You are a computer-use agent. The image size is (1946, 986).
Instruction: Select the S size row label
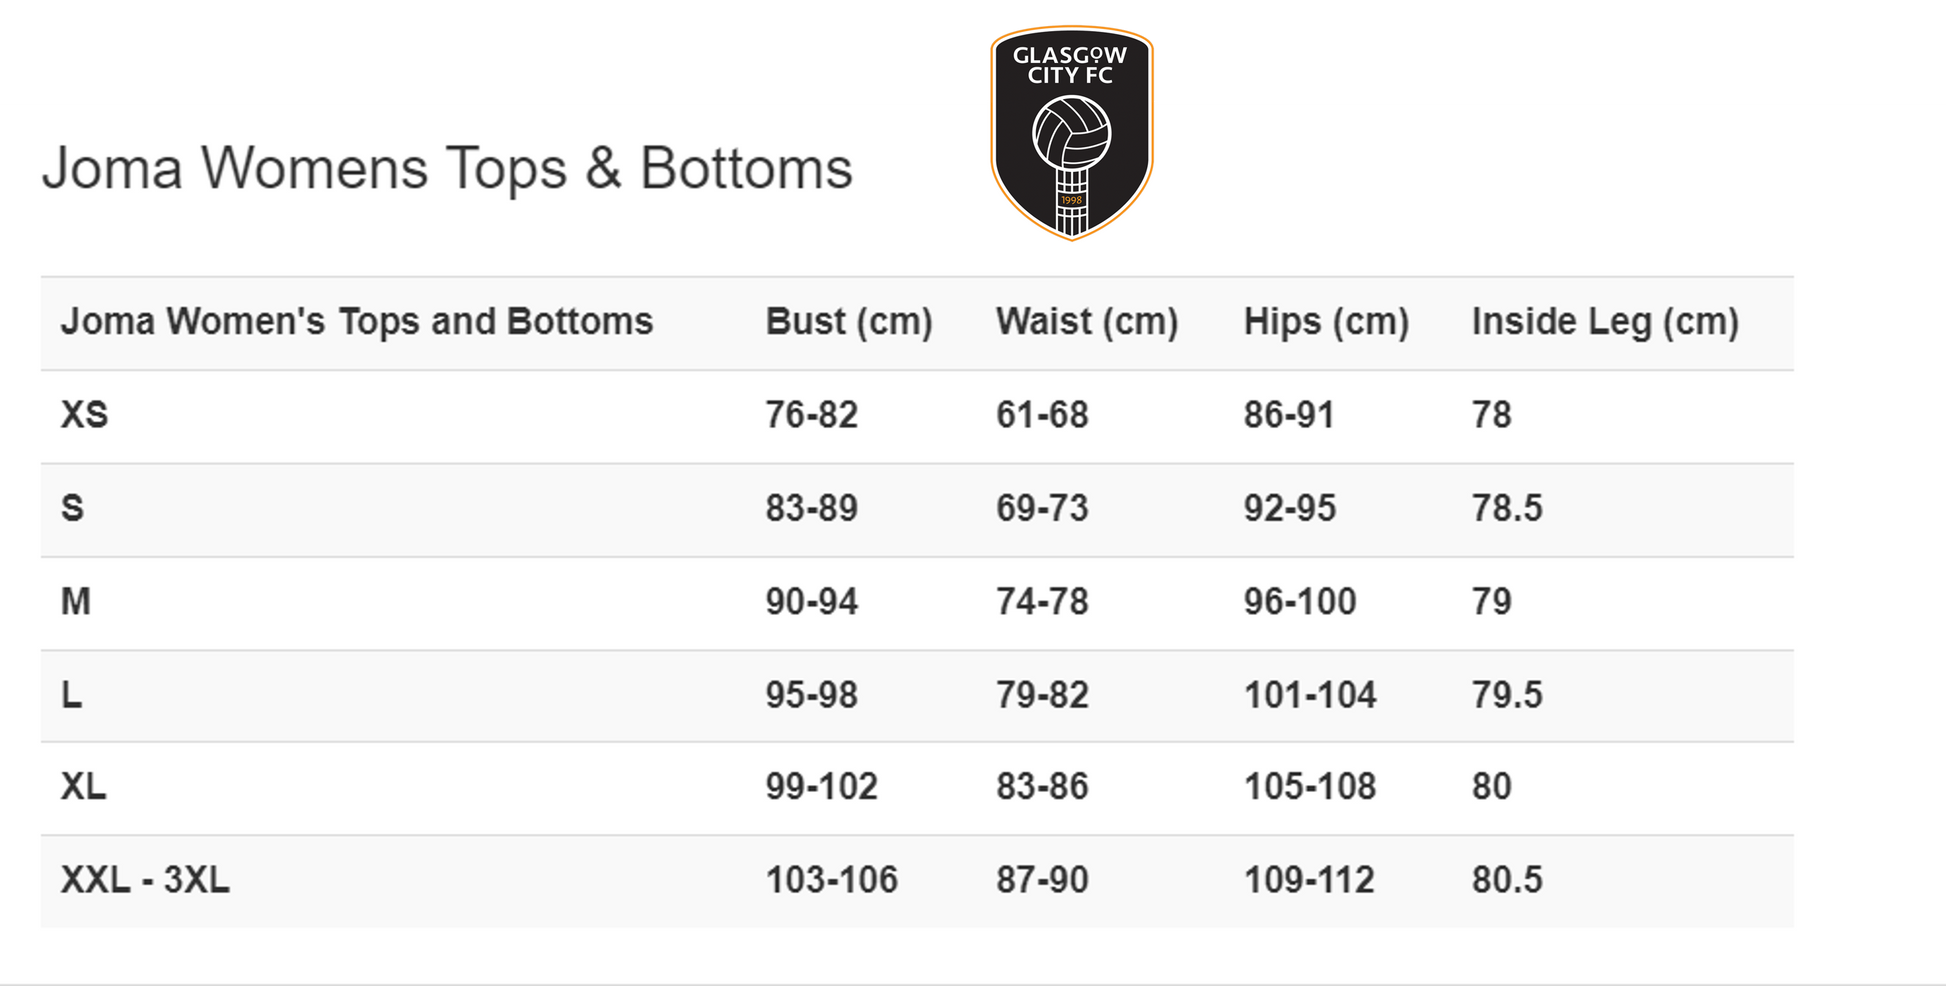(73, 508)
